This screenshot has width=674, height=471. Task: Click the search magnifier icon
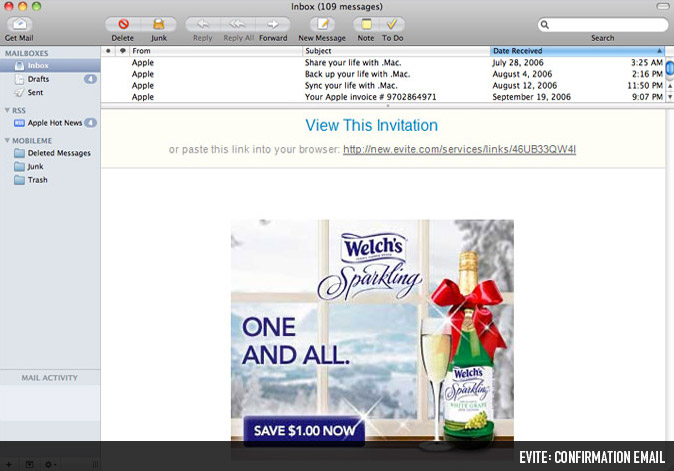tap(545, 24)
